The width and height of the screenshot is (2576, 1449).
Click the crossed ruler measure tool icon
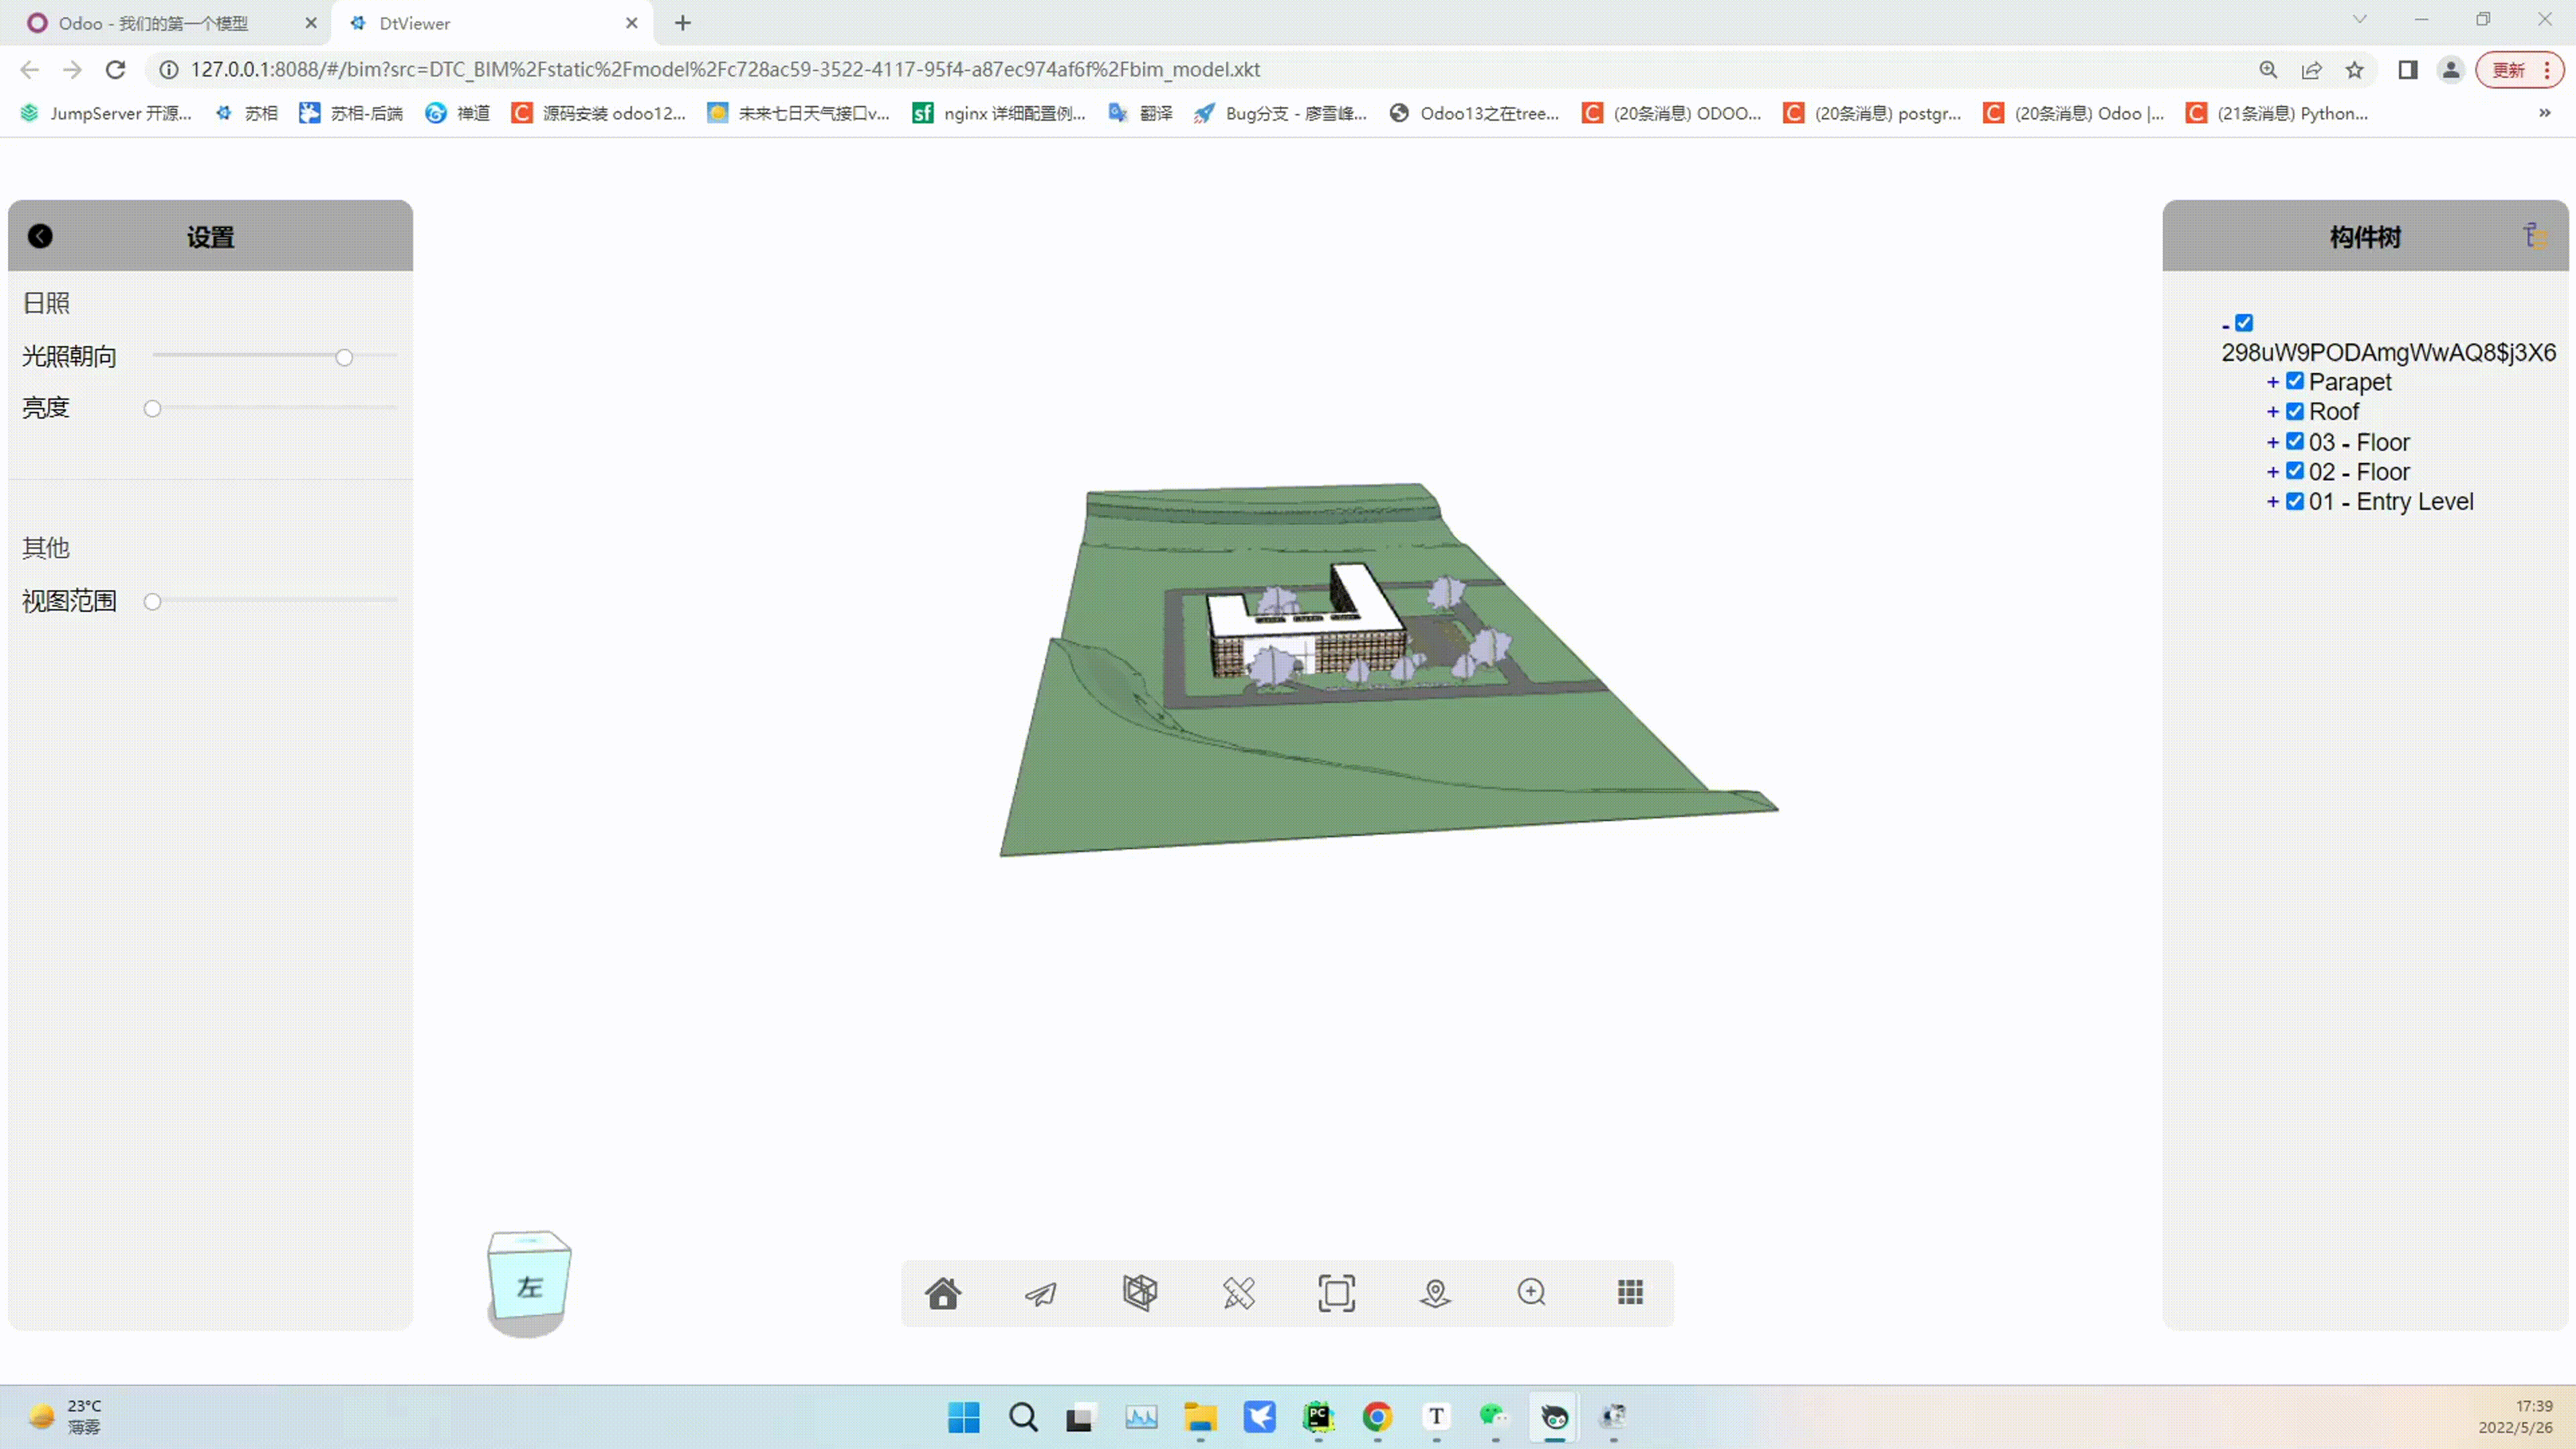(x=1238, y=1293)
